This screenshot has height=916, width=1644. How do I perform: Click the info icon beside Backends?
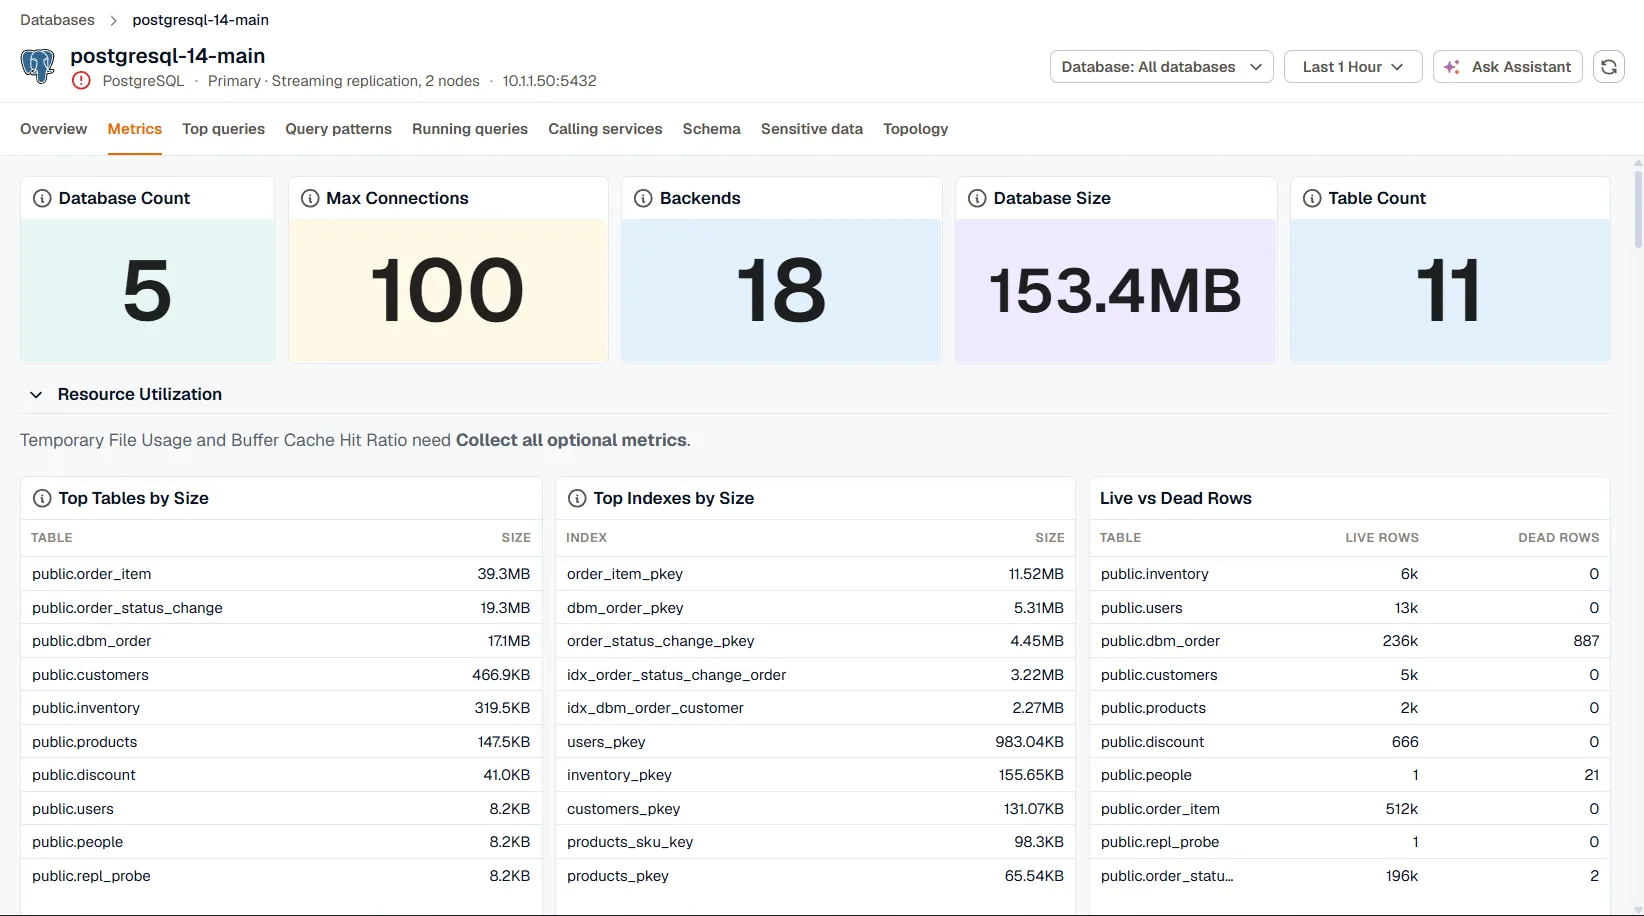click(643, 198)
